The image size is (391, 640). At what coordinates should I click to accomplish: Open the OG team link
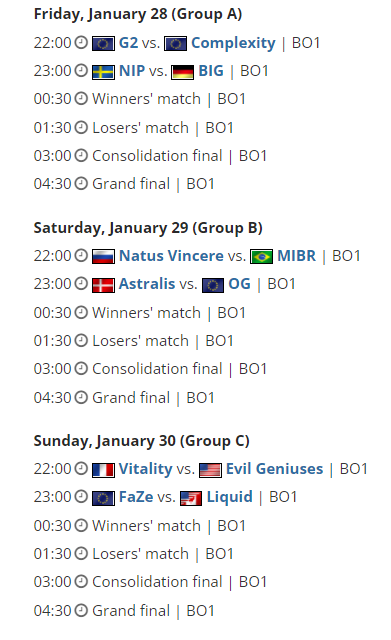(x=239, y=284)
